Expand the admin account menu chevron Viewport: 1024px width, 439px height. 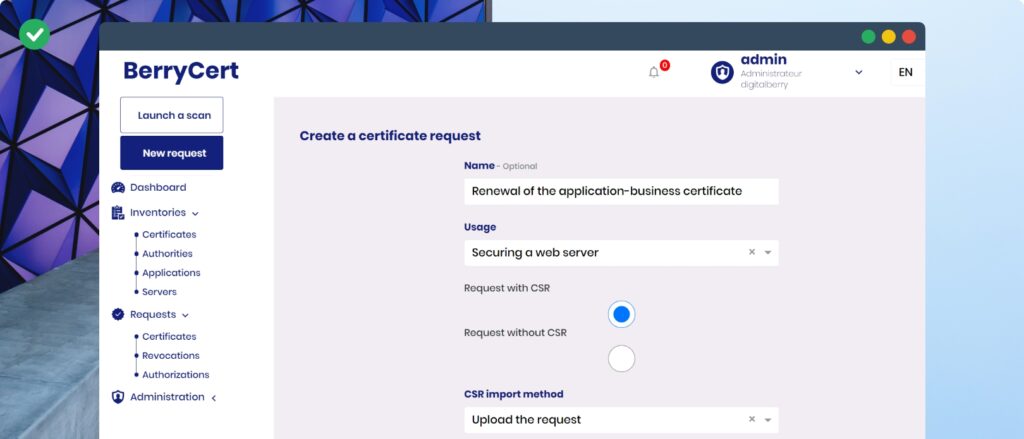[858, 72]
